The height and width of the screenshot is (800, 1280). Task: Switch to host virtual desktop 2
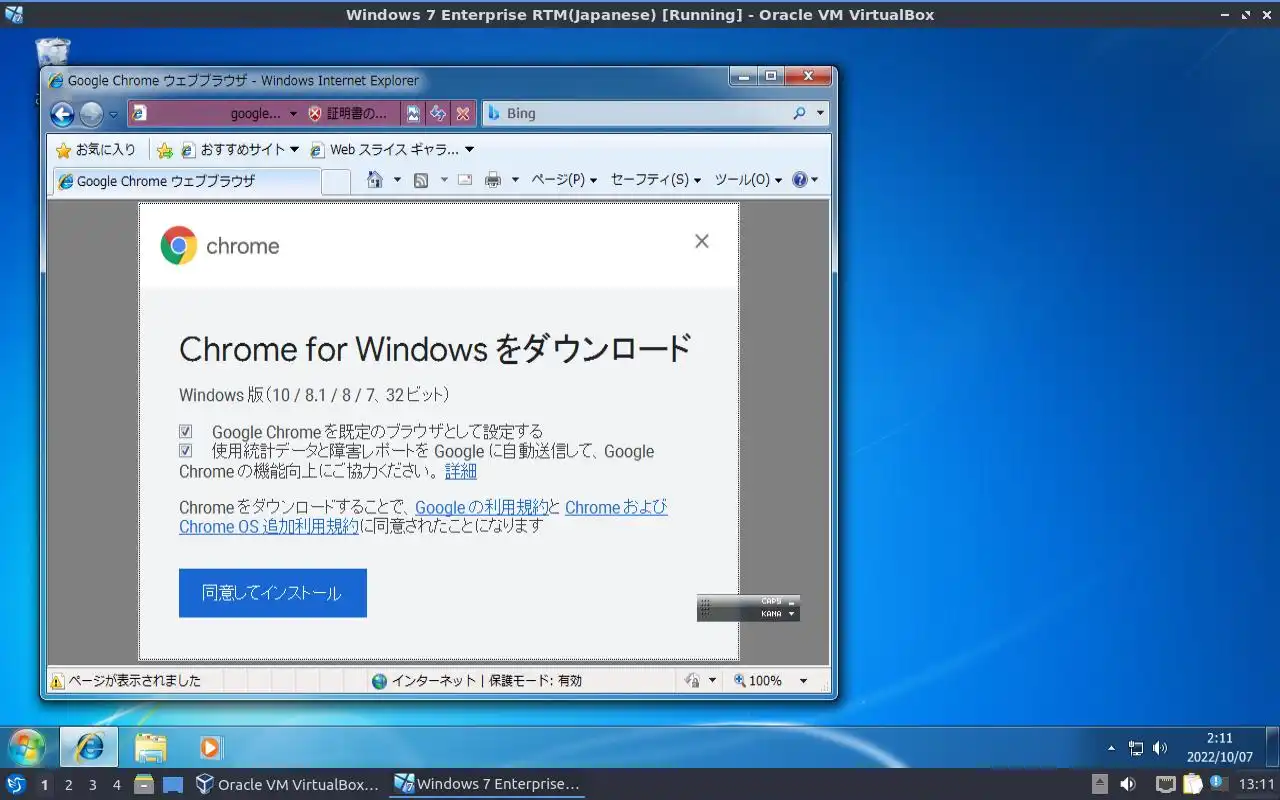68,785
